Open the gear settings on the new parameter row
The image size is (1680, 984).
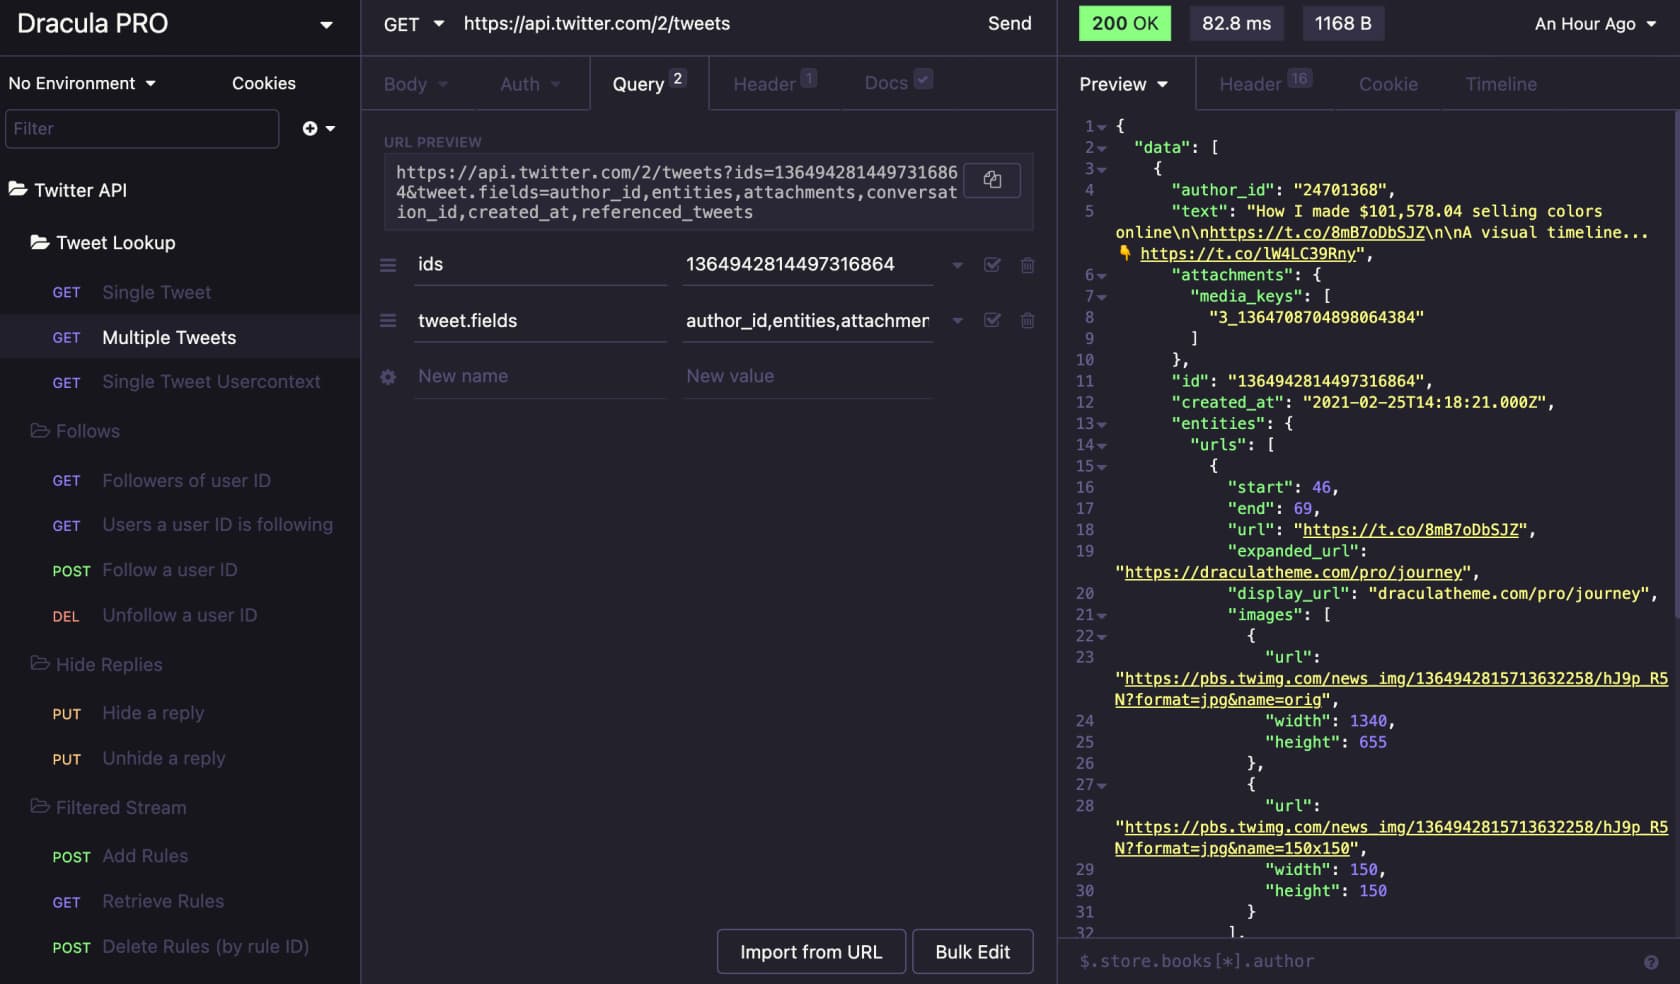tap(387, 377)
